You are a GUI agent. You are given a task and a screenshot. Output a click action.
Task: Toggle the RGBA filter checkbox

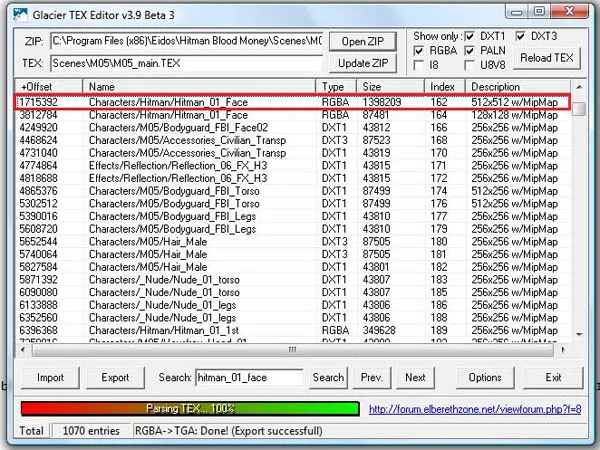[421, 51]
